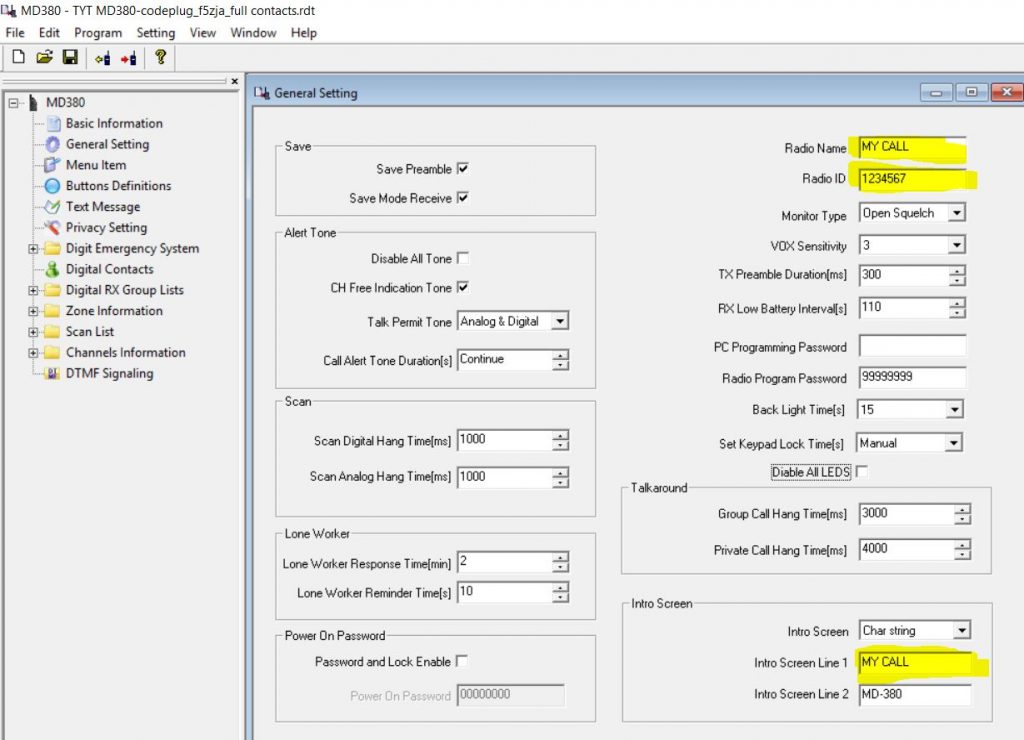Open the Help question mark icon

160,58
